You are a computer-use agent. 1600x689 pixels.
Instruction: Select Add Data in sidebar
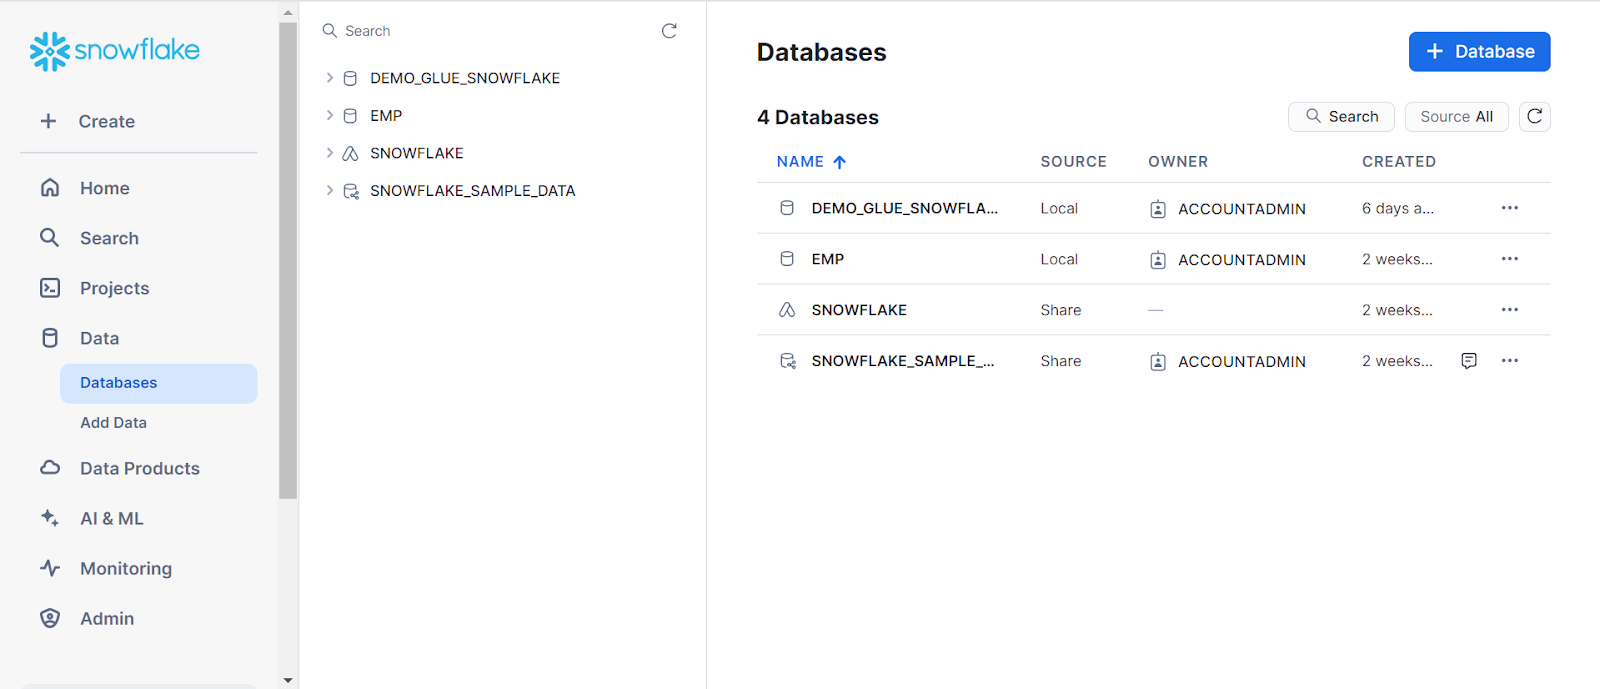(x=113, y=423)
